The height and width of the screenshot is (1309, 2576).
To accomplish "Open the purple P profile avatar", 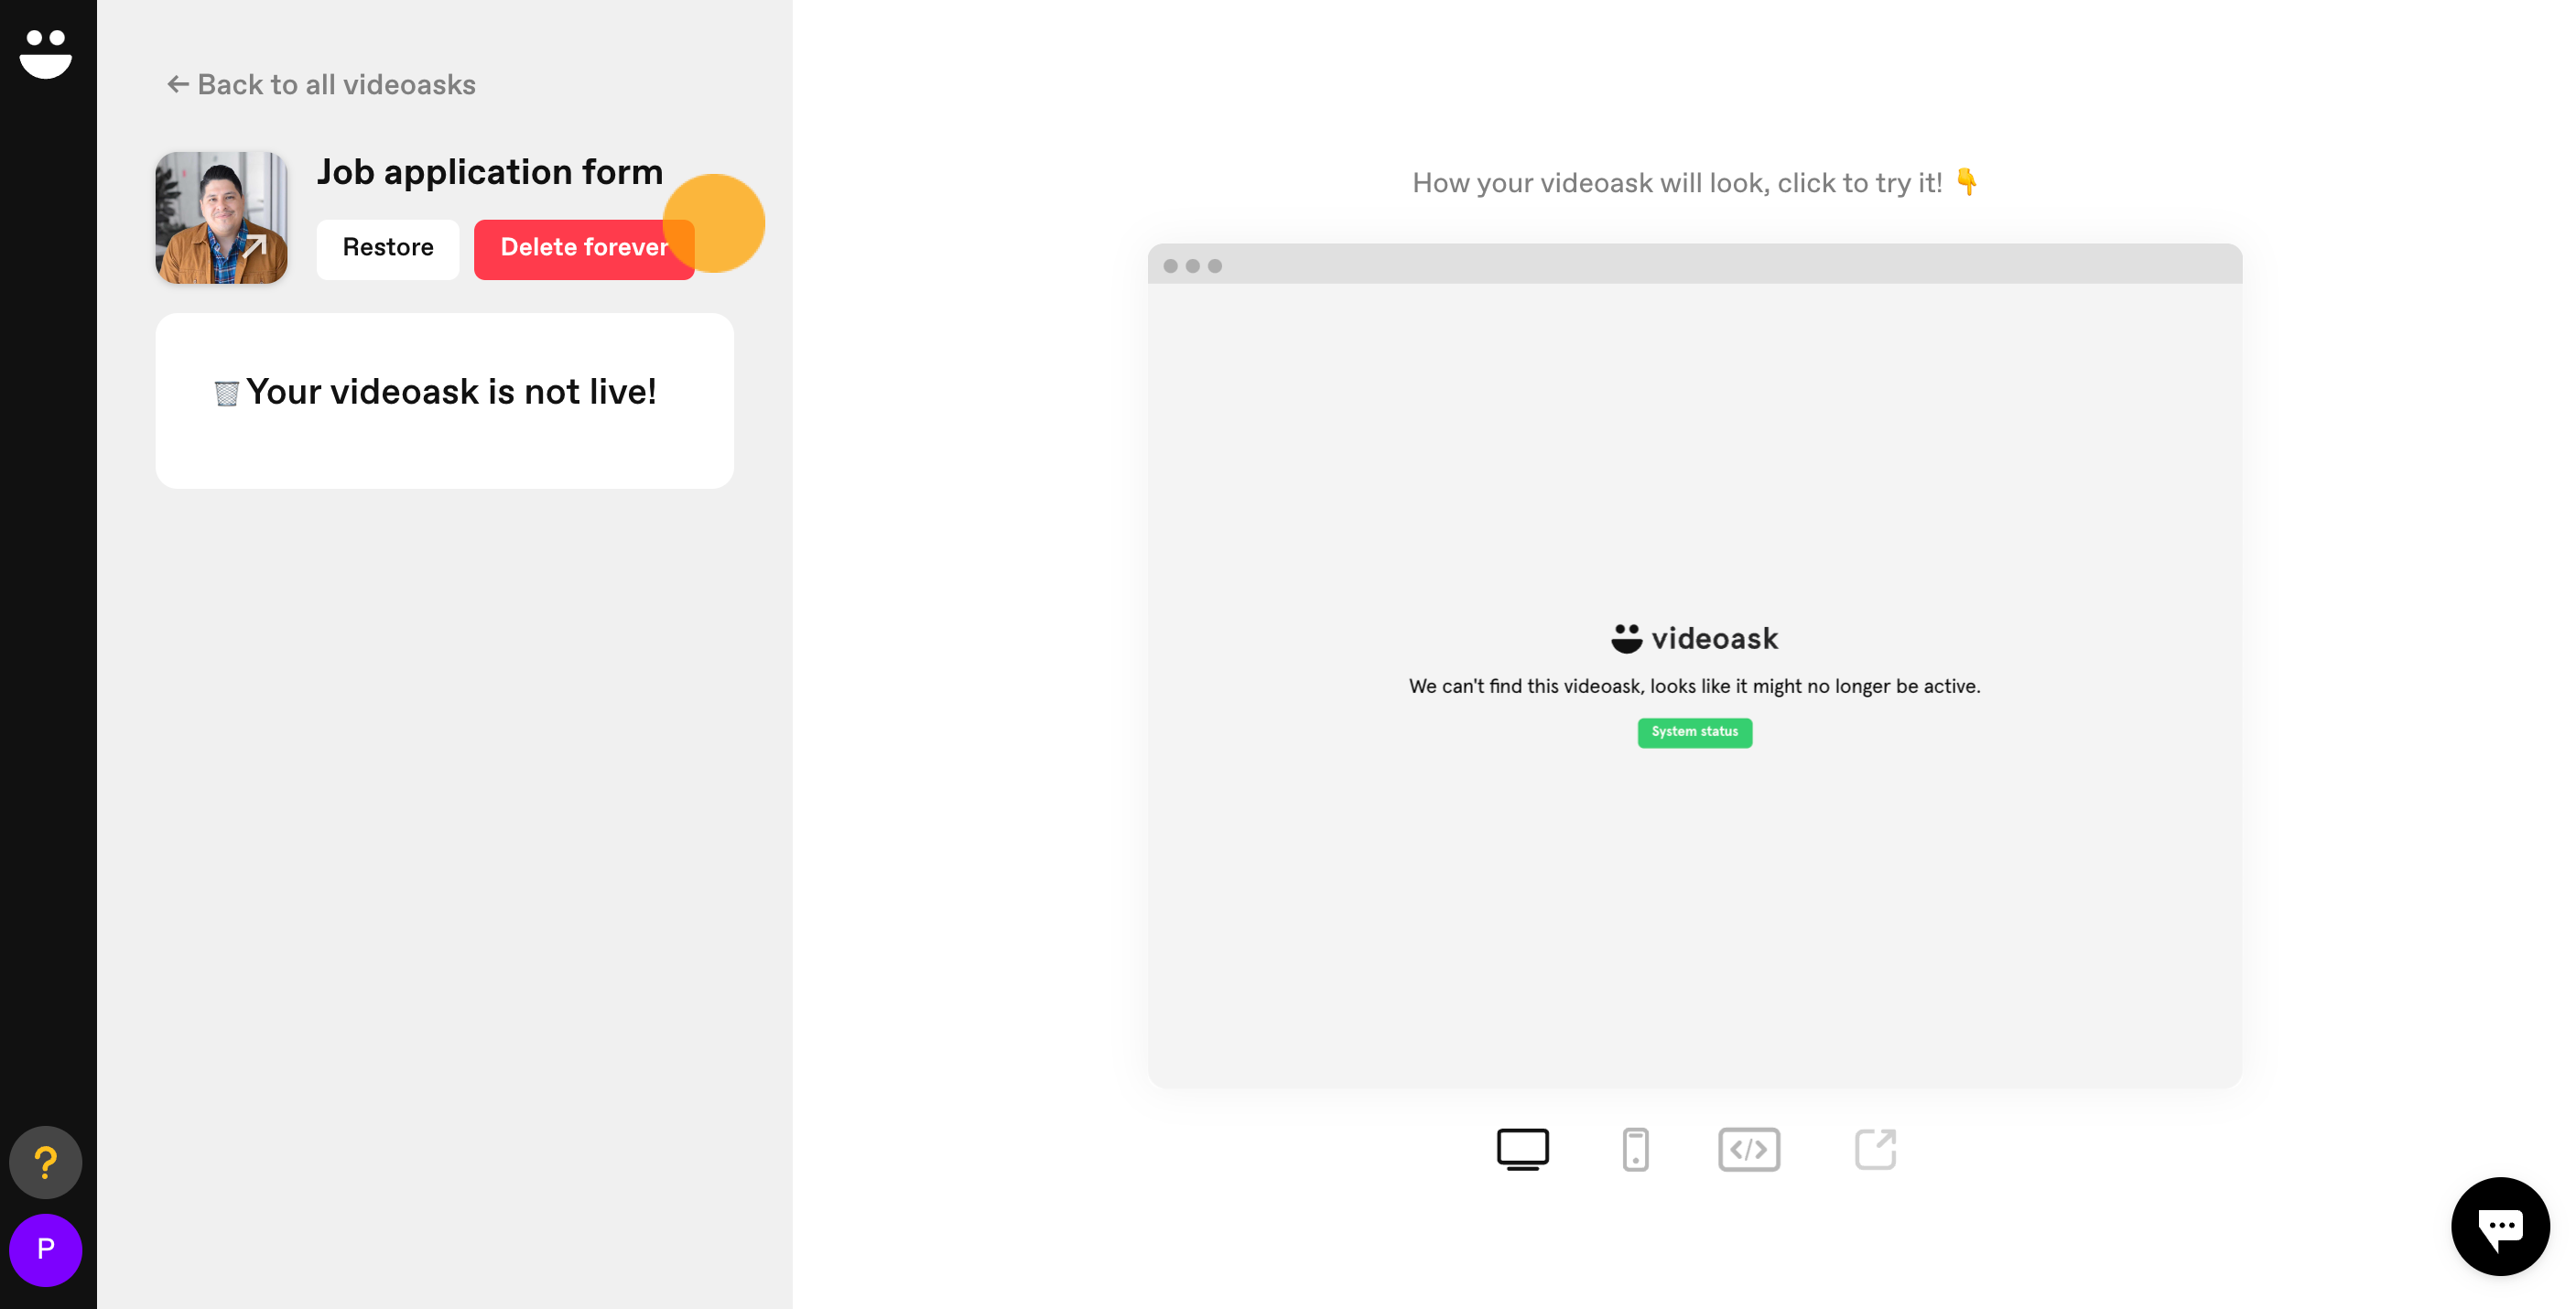I will (46, 1249).
